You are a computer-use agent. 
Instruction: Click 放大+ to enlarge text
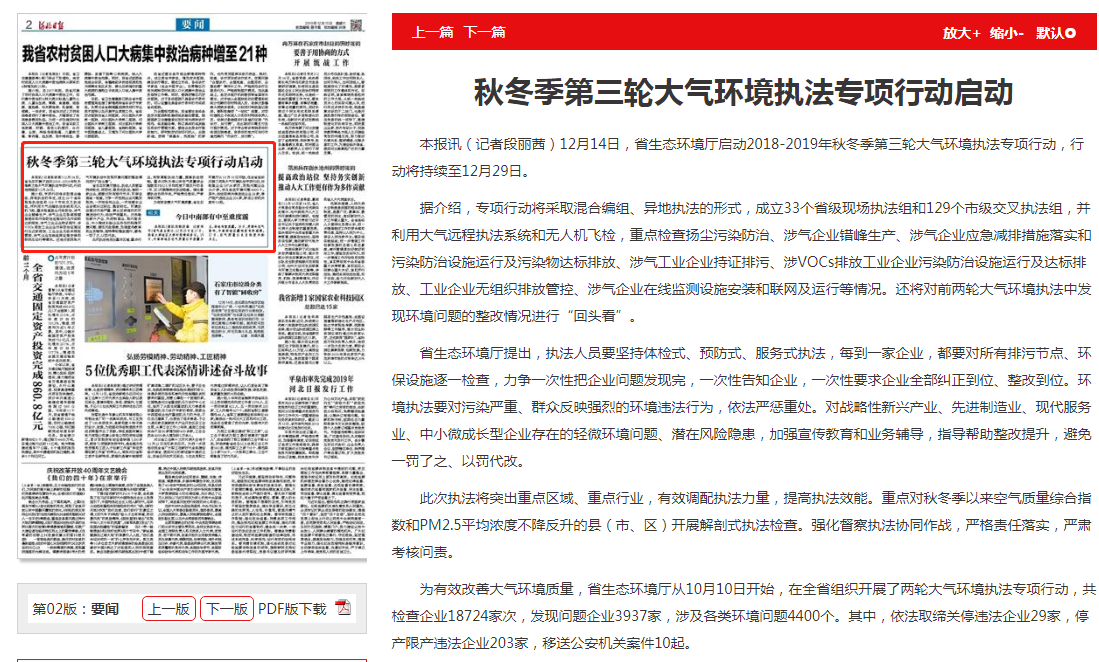coord(961,33)
